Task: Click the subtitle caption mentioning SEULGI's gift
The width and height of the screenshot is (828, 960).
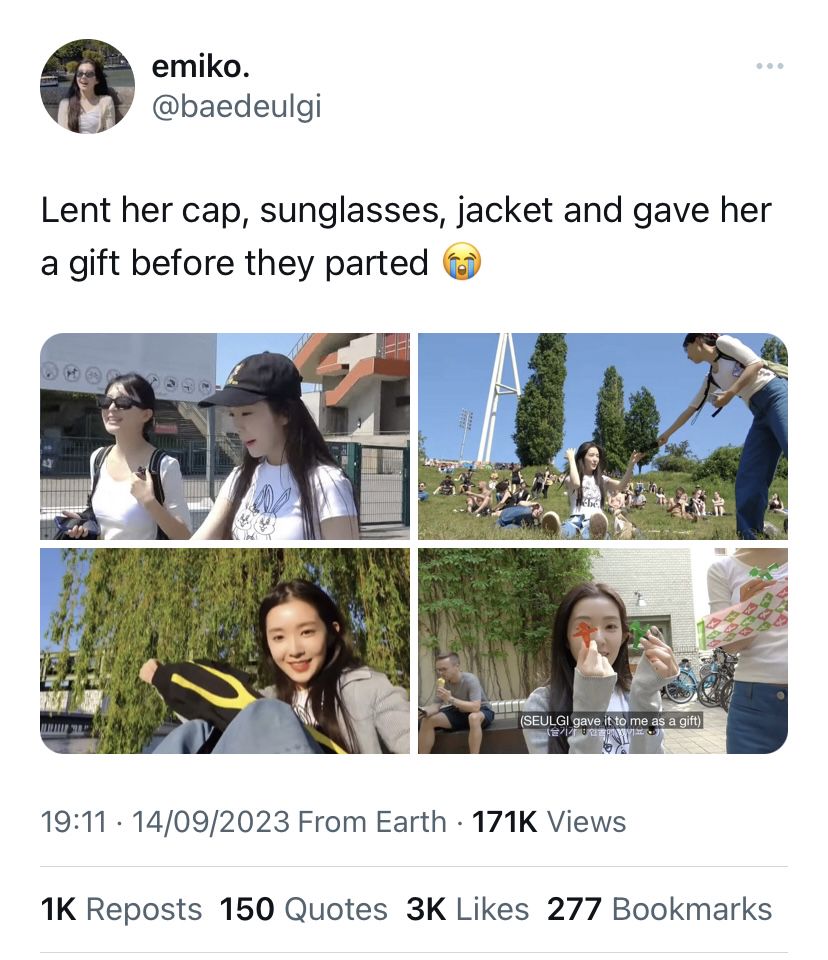Action: [x=612, y=721]
